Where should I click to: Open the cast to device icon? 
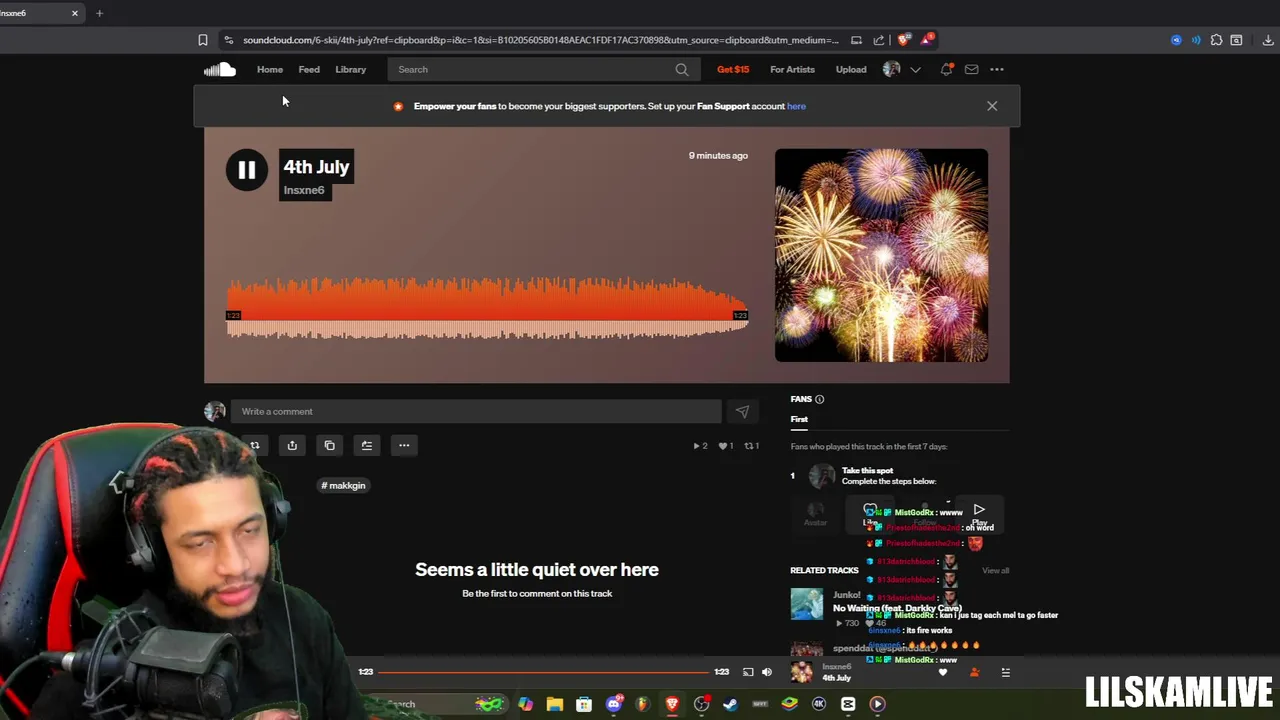coord(748,672)
